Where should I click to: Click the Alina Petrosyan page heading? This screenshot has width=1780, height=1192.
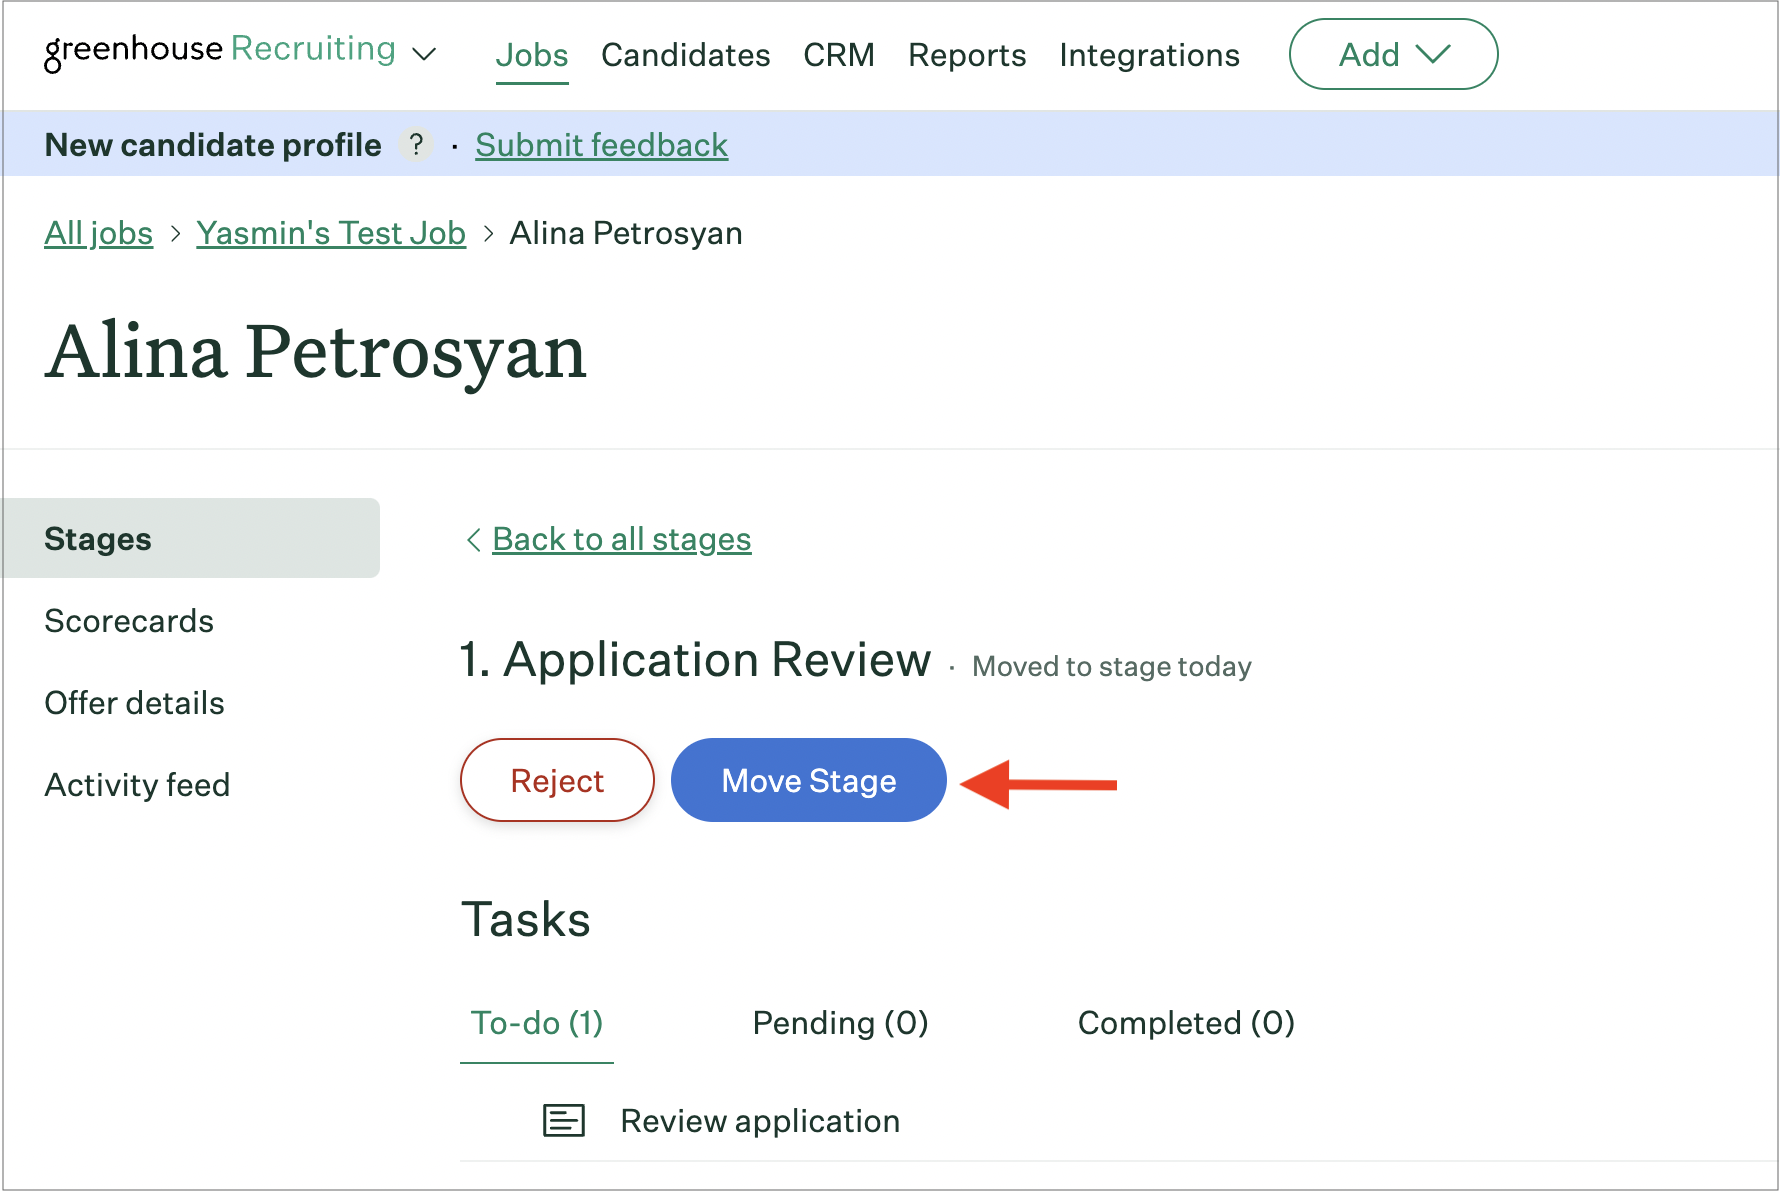tap(316, 352)
